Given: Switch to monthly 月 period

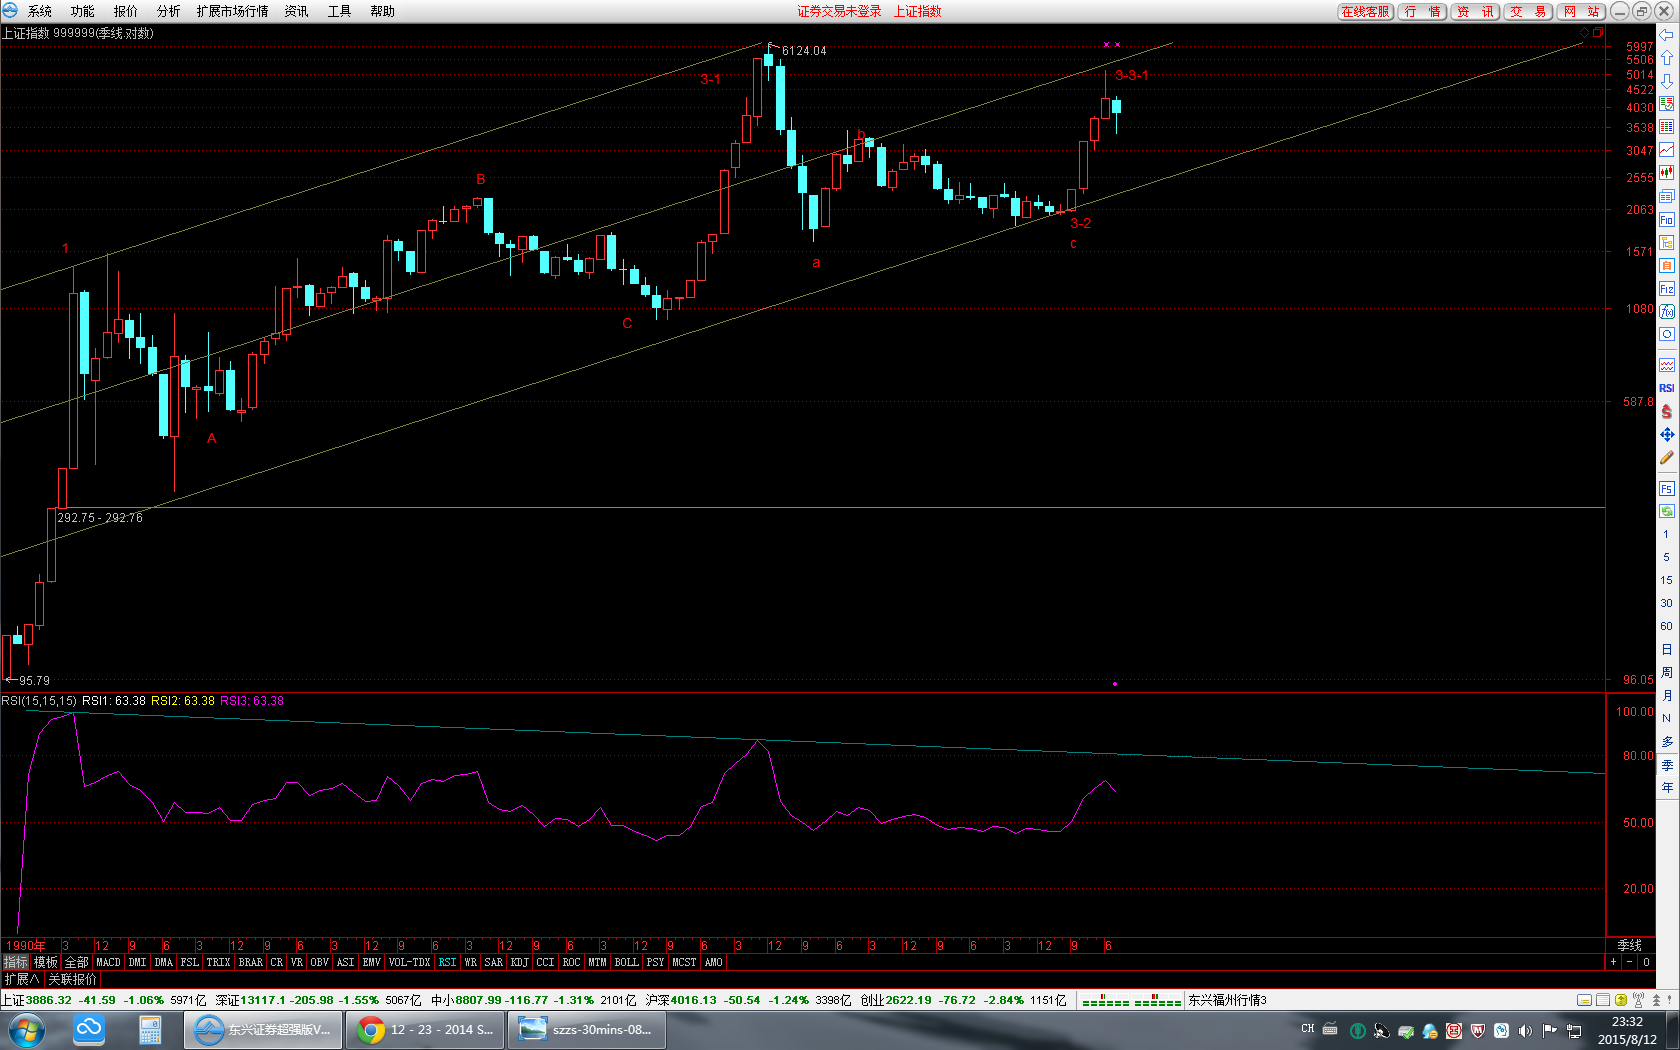Looking at the screenshot, I should tap(1666, 696).
